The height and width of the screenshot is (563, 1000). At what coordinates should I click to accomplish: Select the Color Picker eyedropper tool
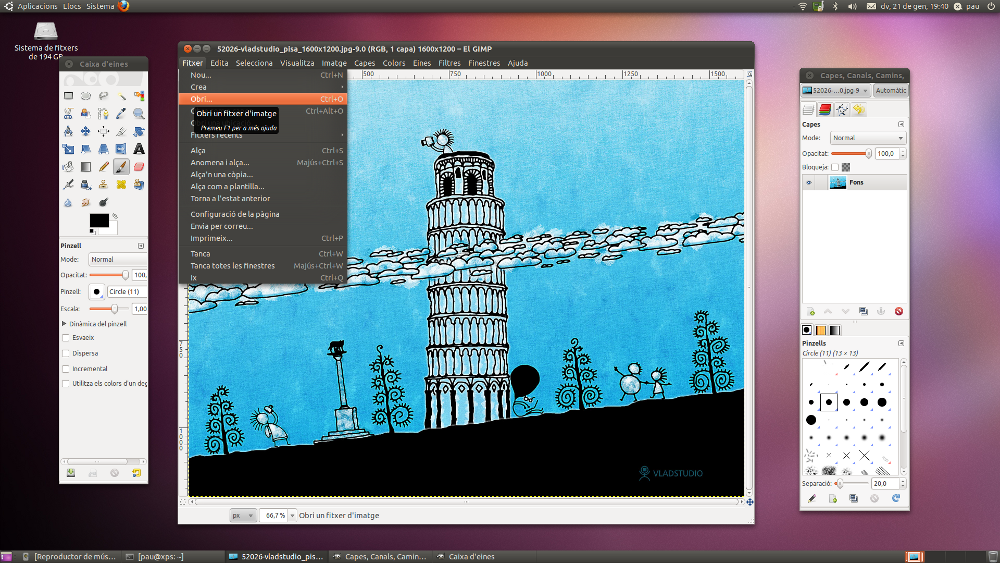coord(121,113)
